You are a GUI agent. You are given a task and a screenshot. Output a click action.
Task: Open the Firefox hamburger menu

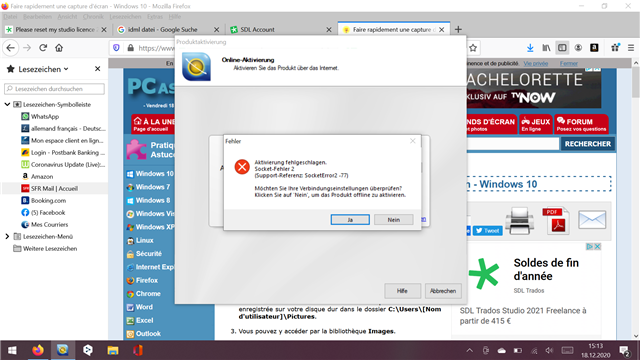(631, 48)
